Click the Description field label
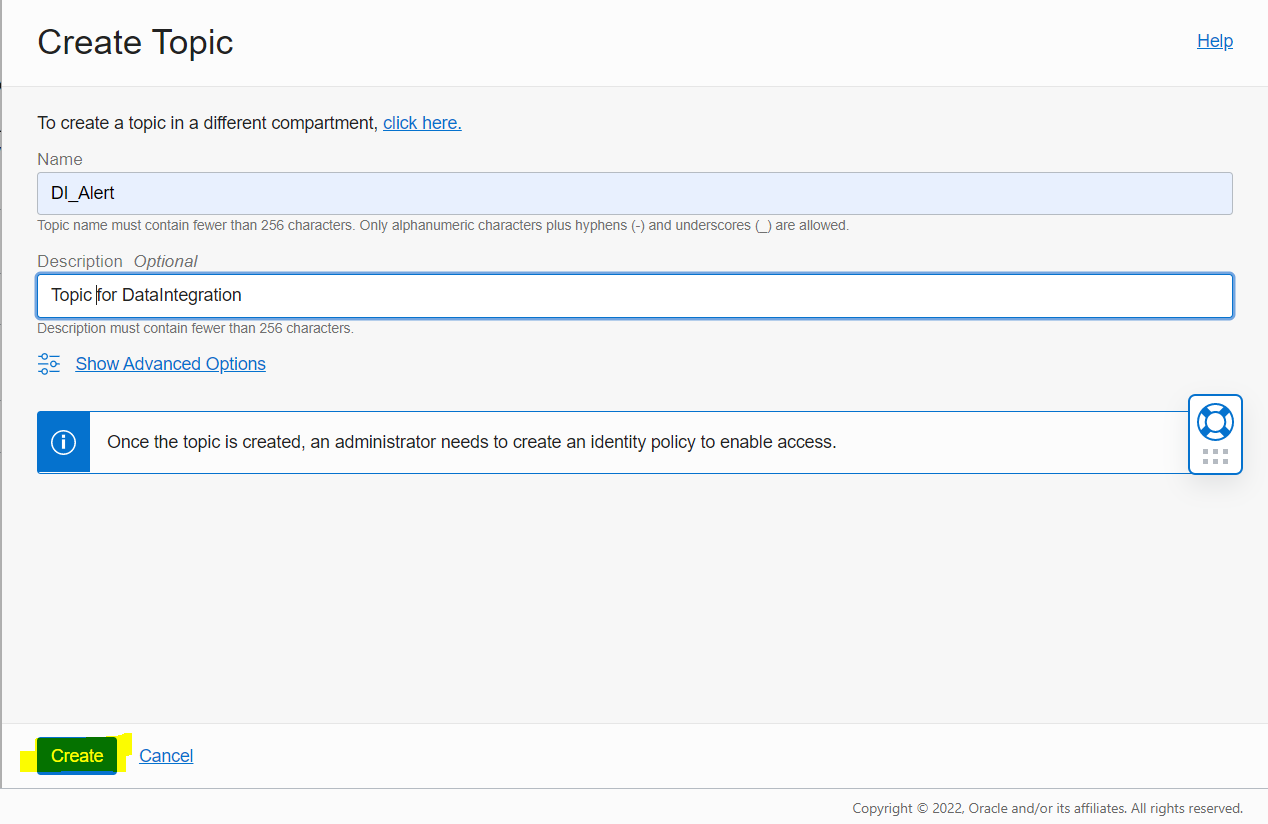 (80, 261)
